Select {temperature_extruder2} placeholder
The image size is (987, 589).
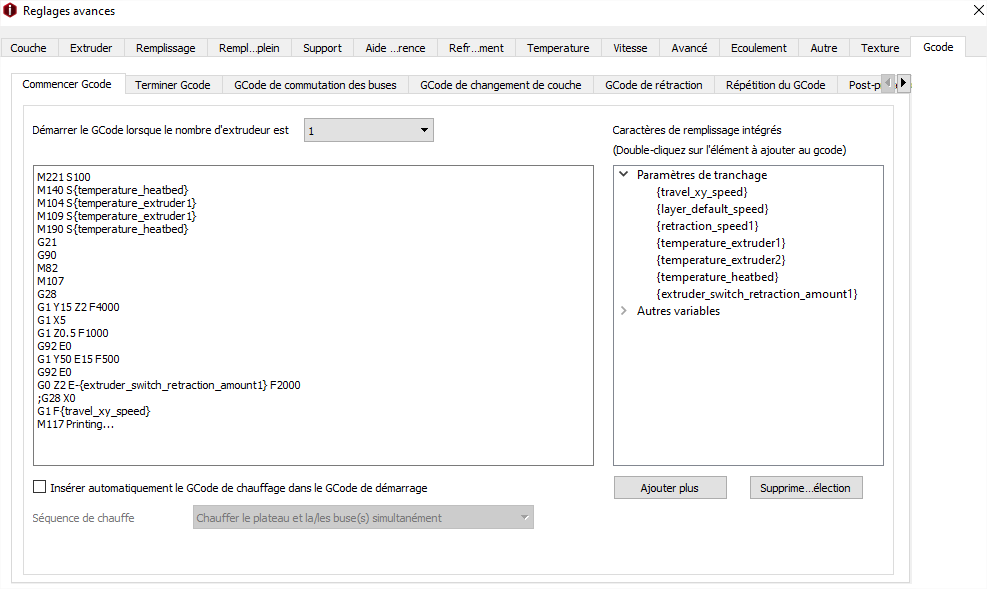tap(721, 260)
